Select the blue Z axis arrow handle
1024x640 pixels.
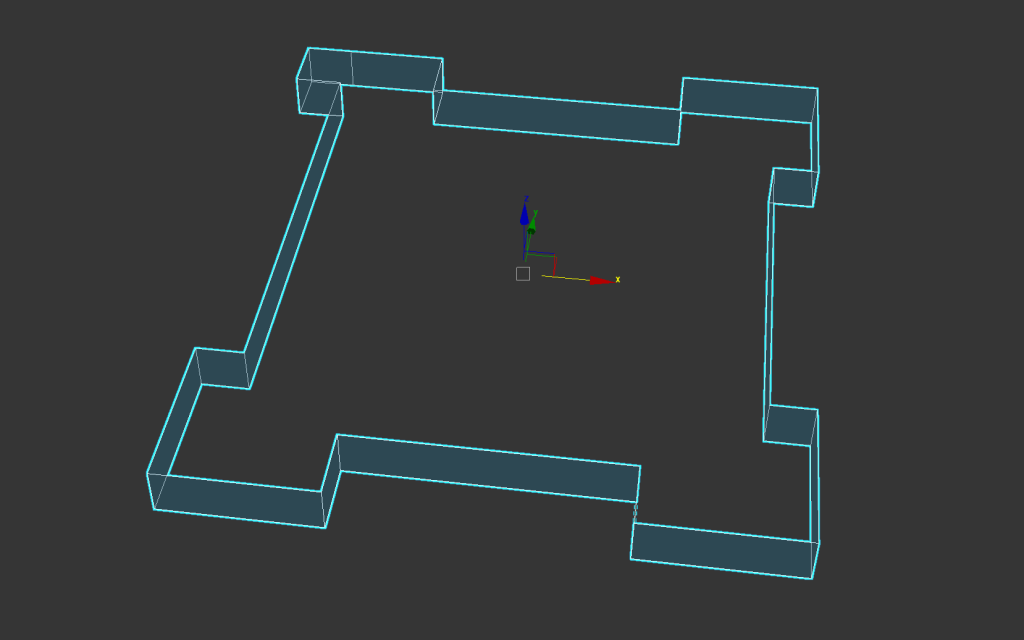[x=524, y=212]
